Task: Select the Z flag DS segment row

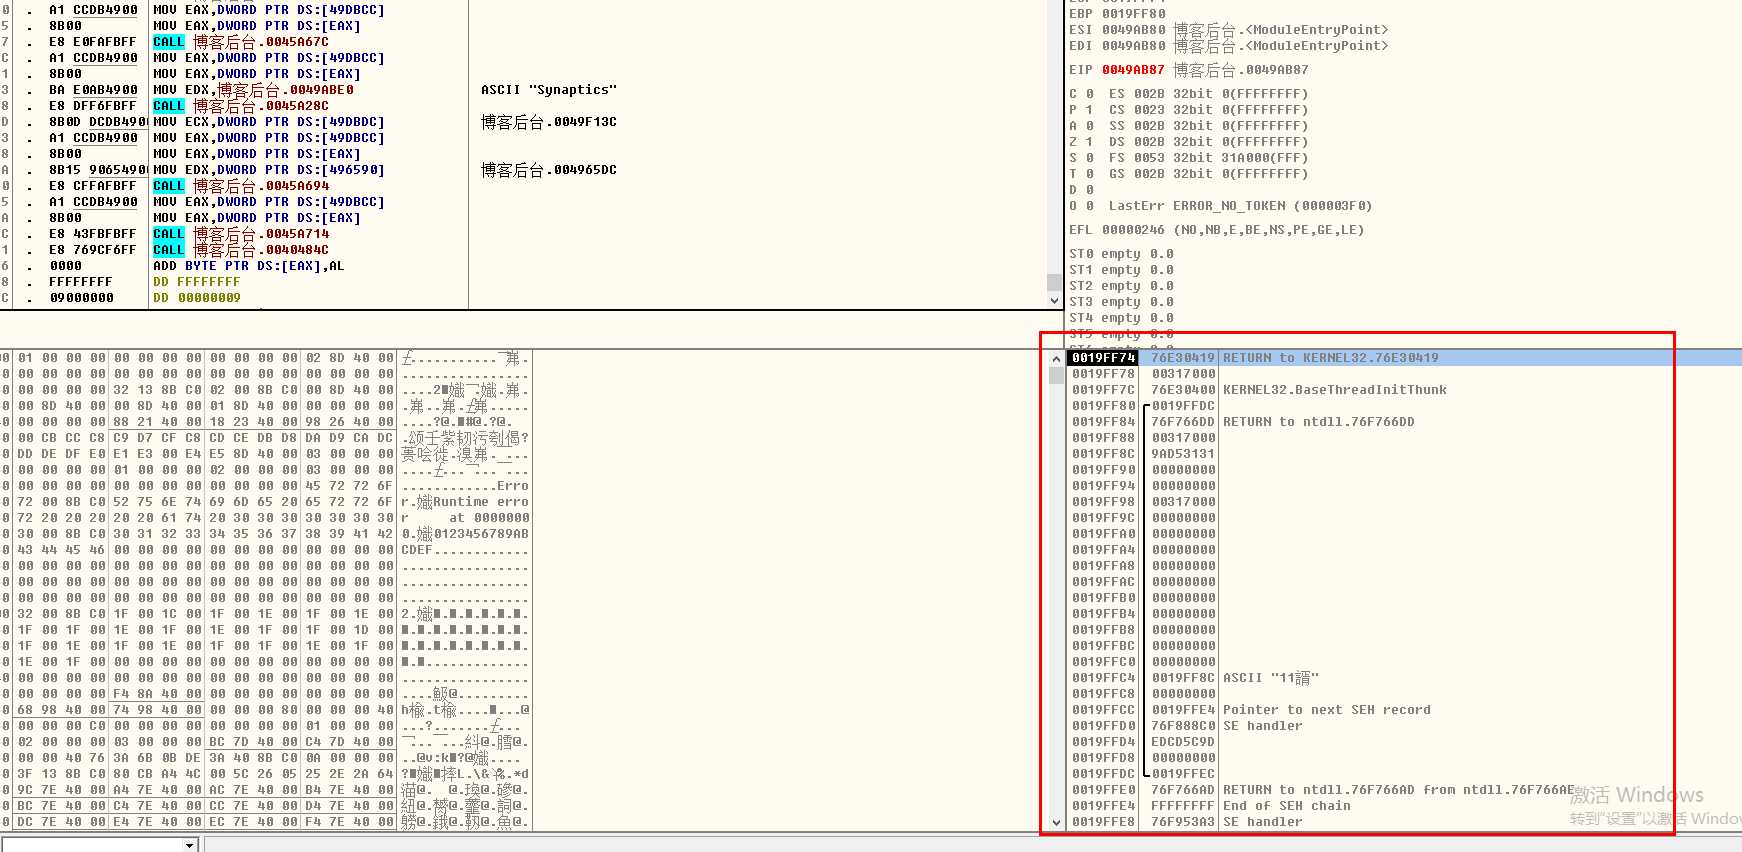Action: tap(1189, 142)
